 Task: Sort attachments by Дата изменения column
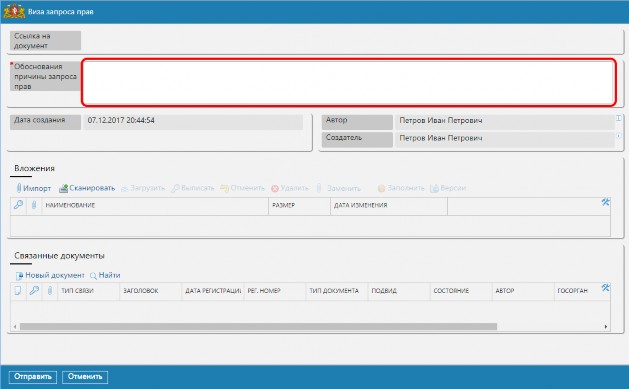coord(389,205)
